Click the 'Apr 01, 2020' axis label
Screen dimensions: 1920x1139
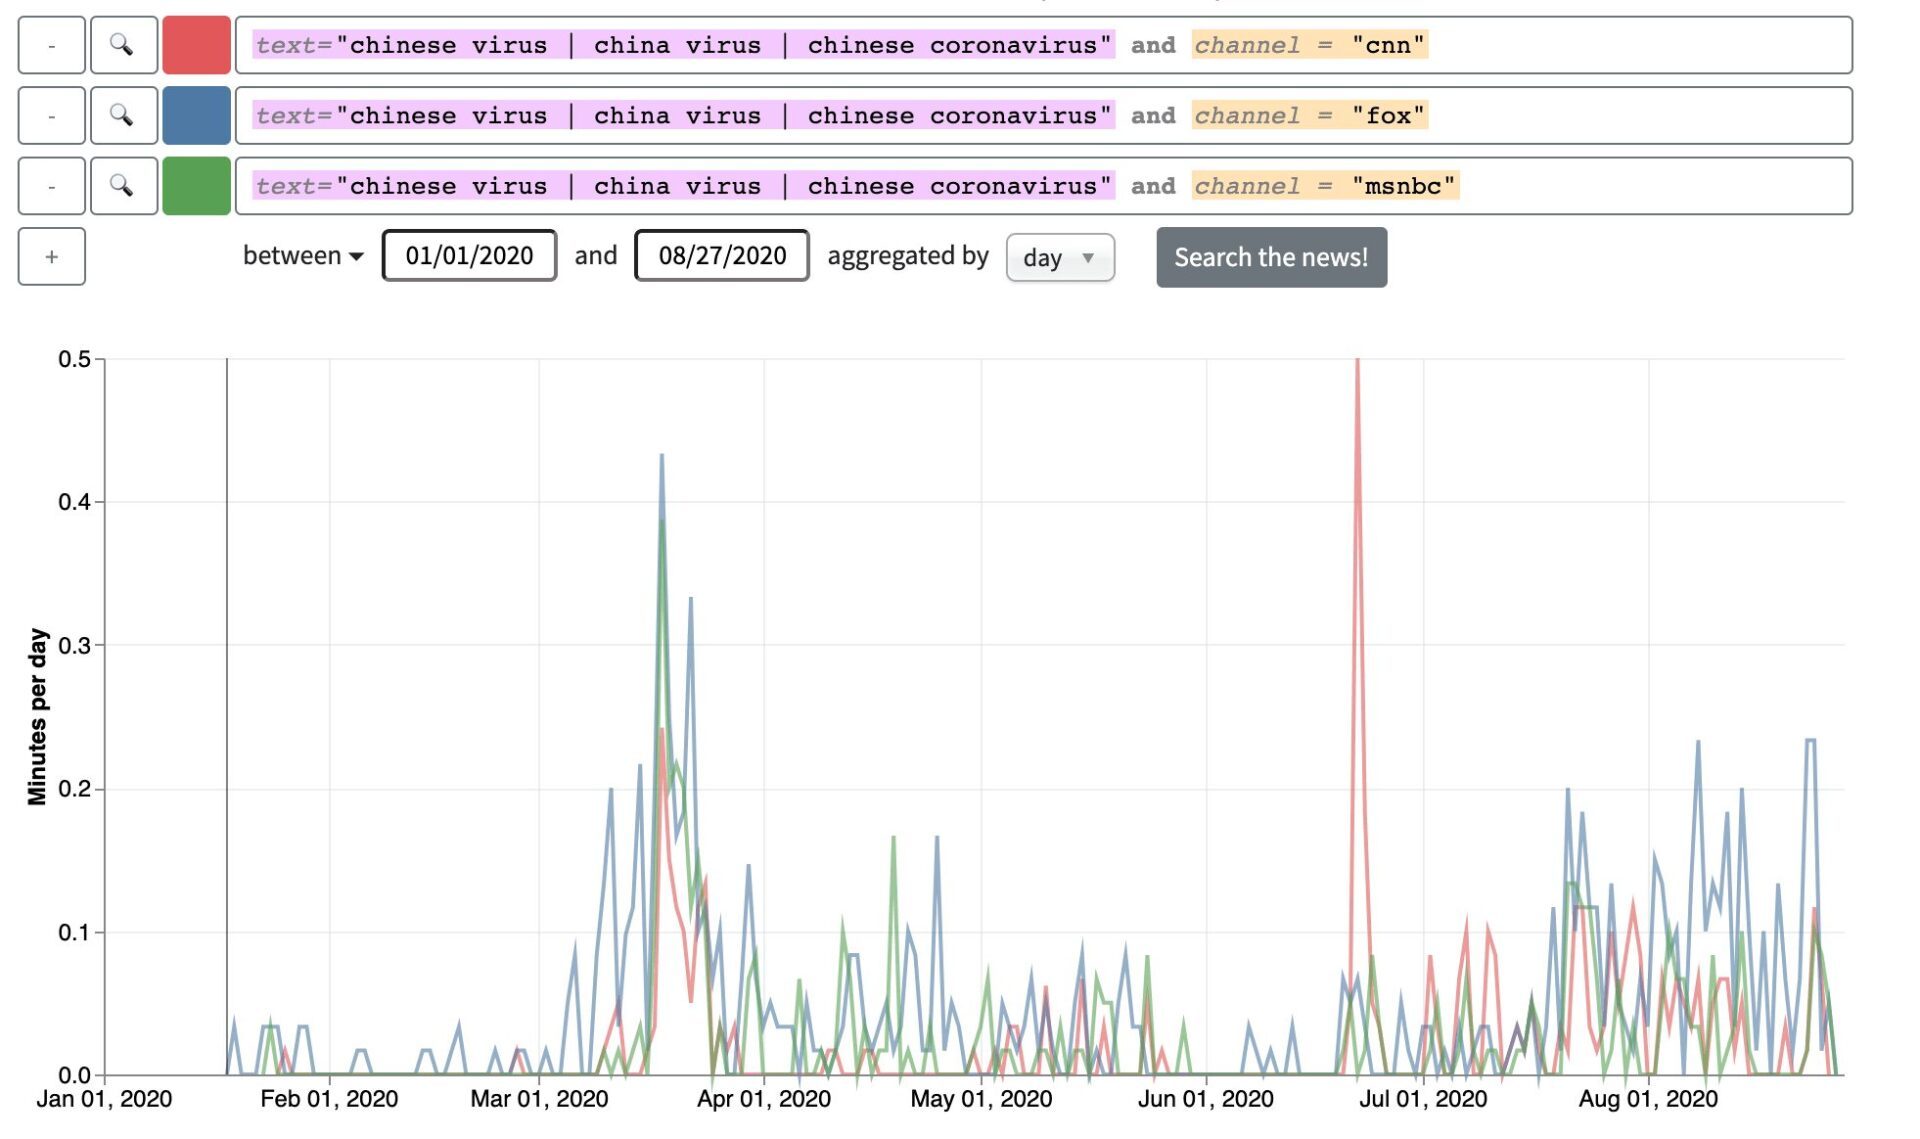pos(763,1099)
